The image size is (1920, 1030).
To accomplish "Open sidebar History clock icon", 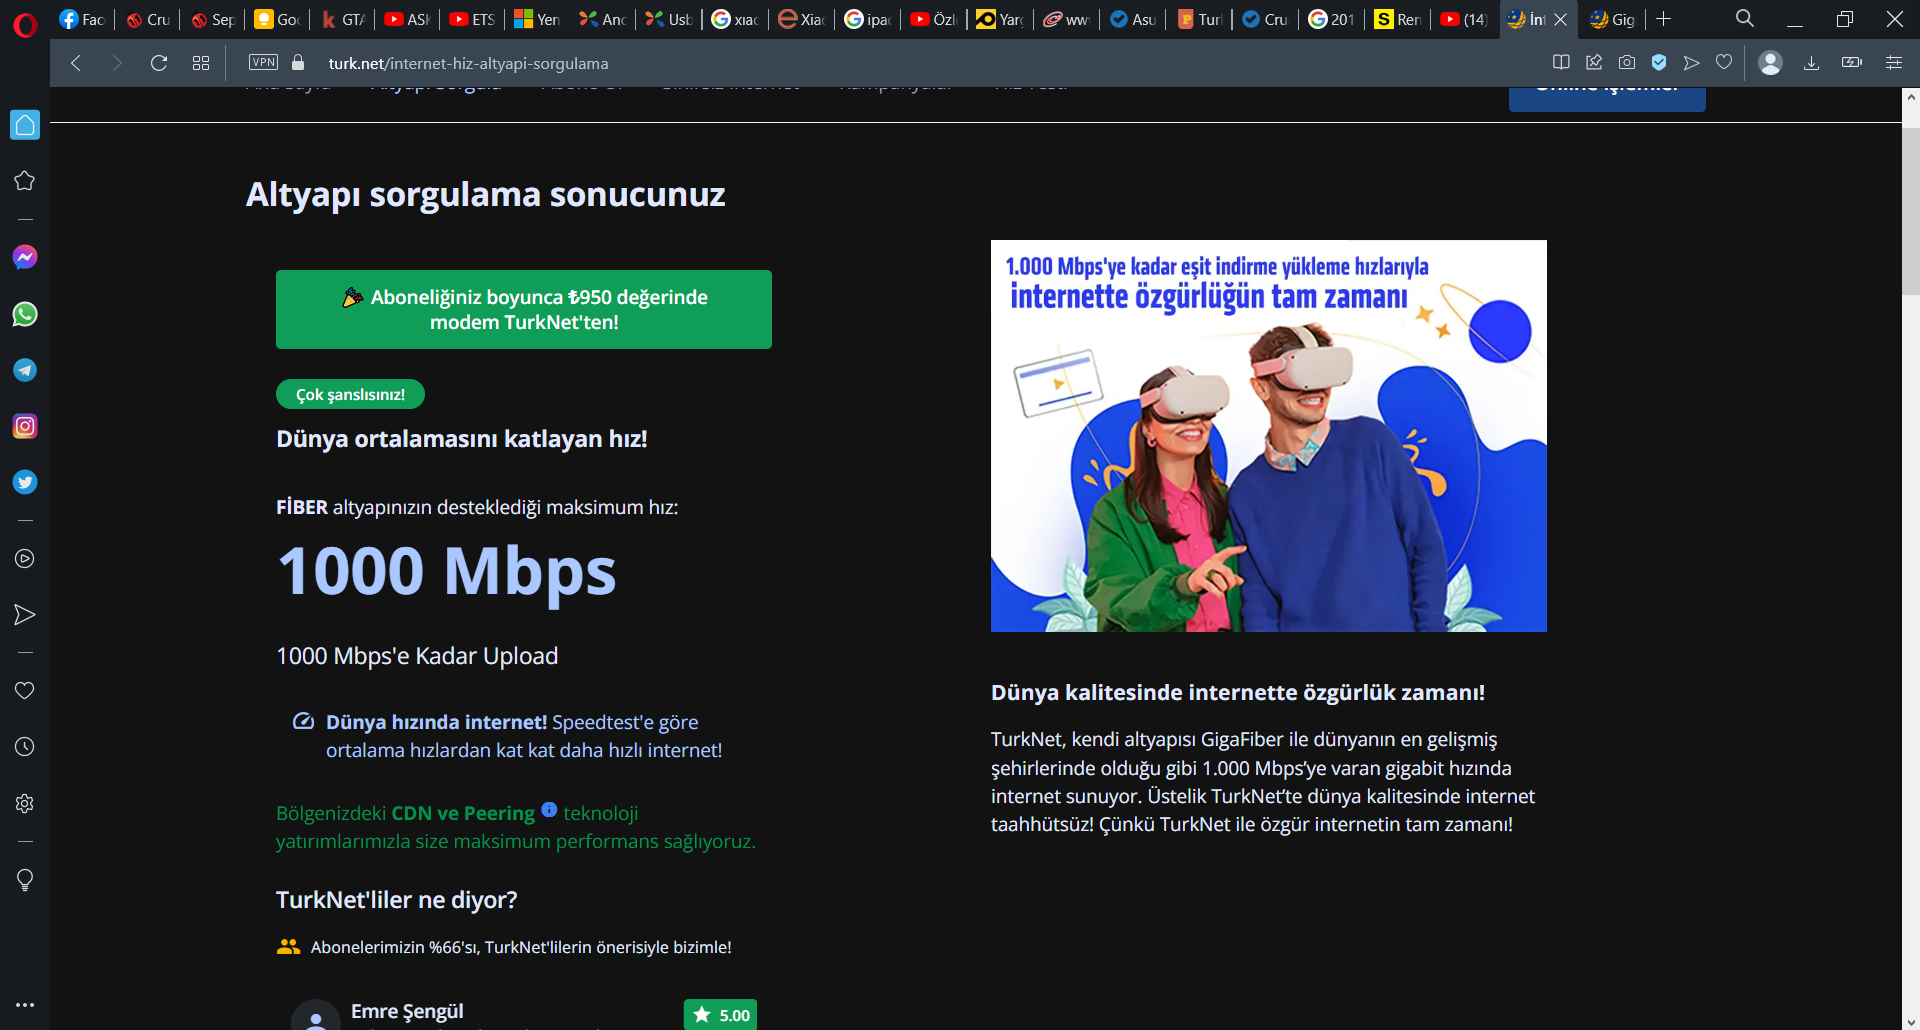I will click(25, 747).
